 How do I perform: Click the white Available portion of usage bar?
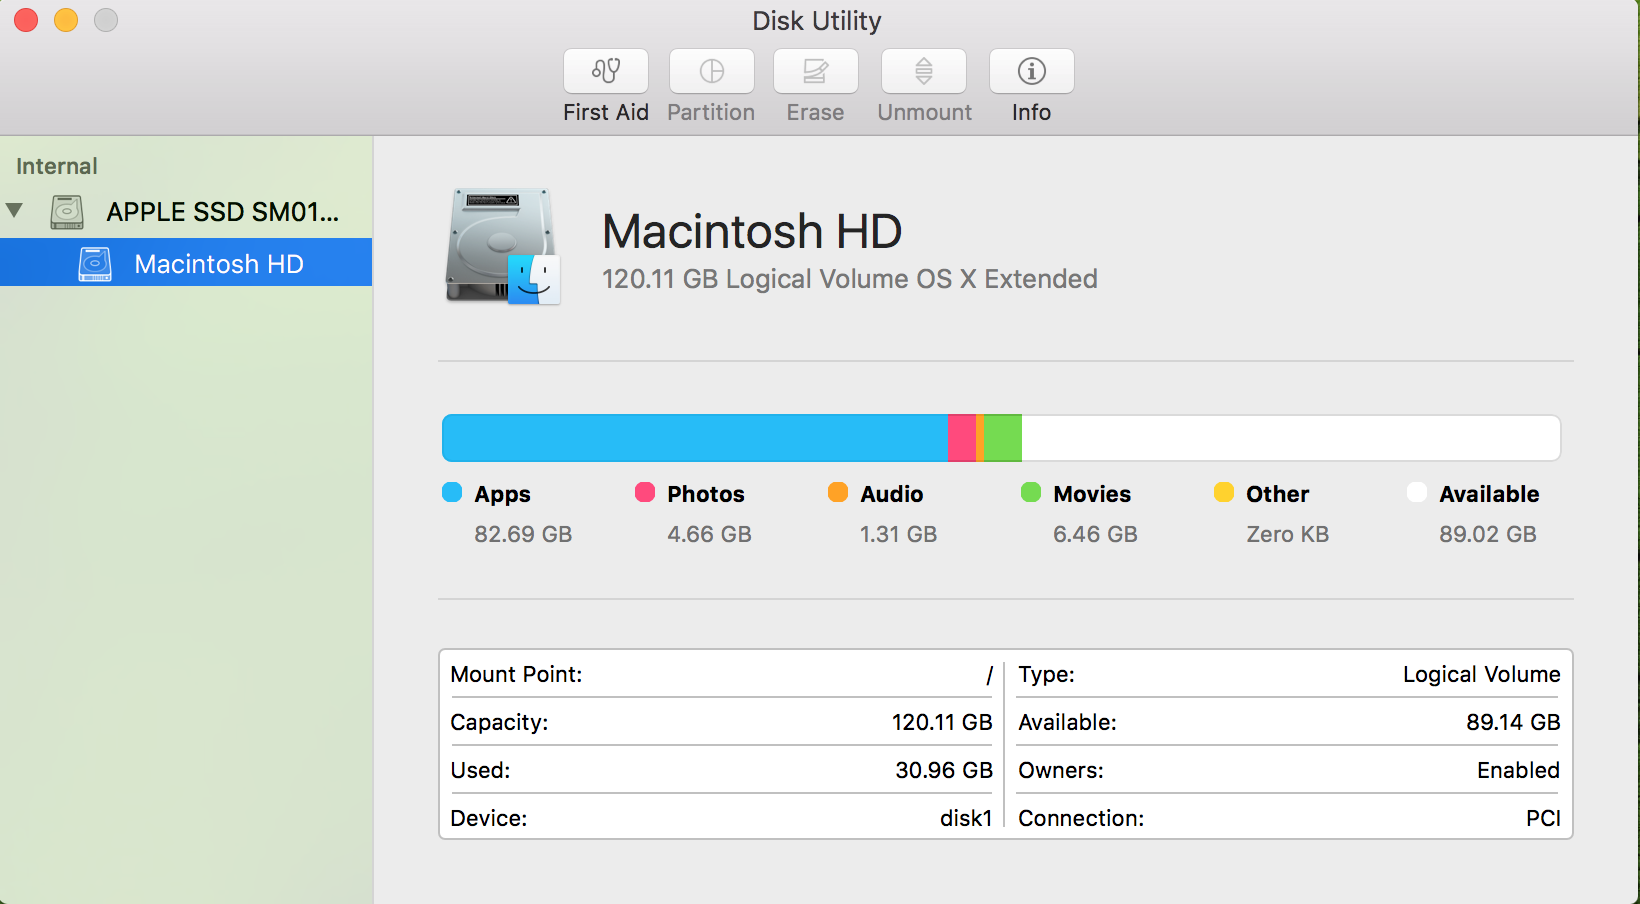coord(1291,438)
